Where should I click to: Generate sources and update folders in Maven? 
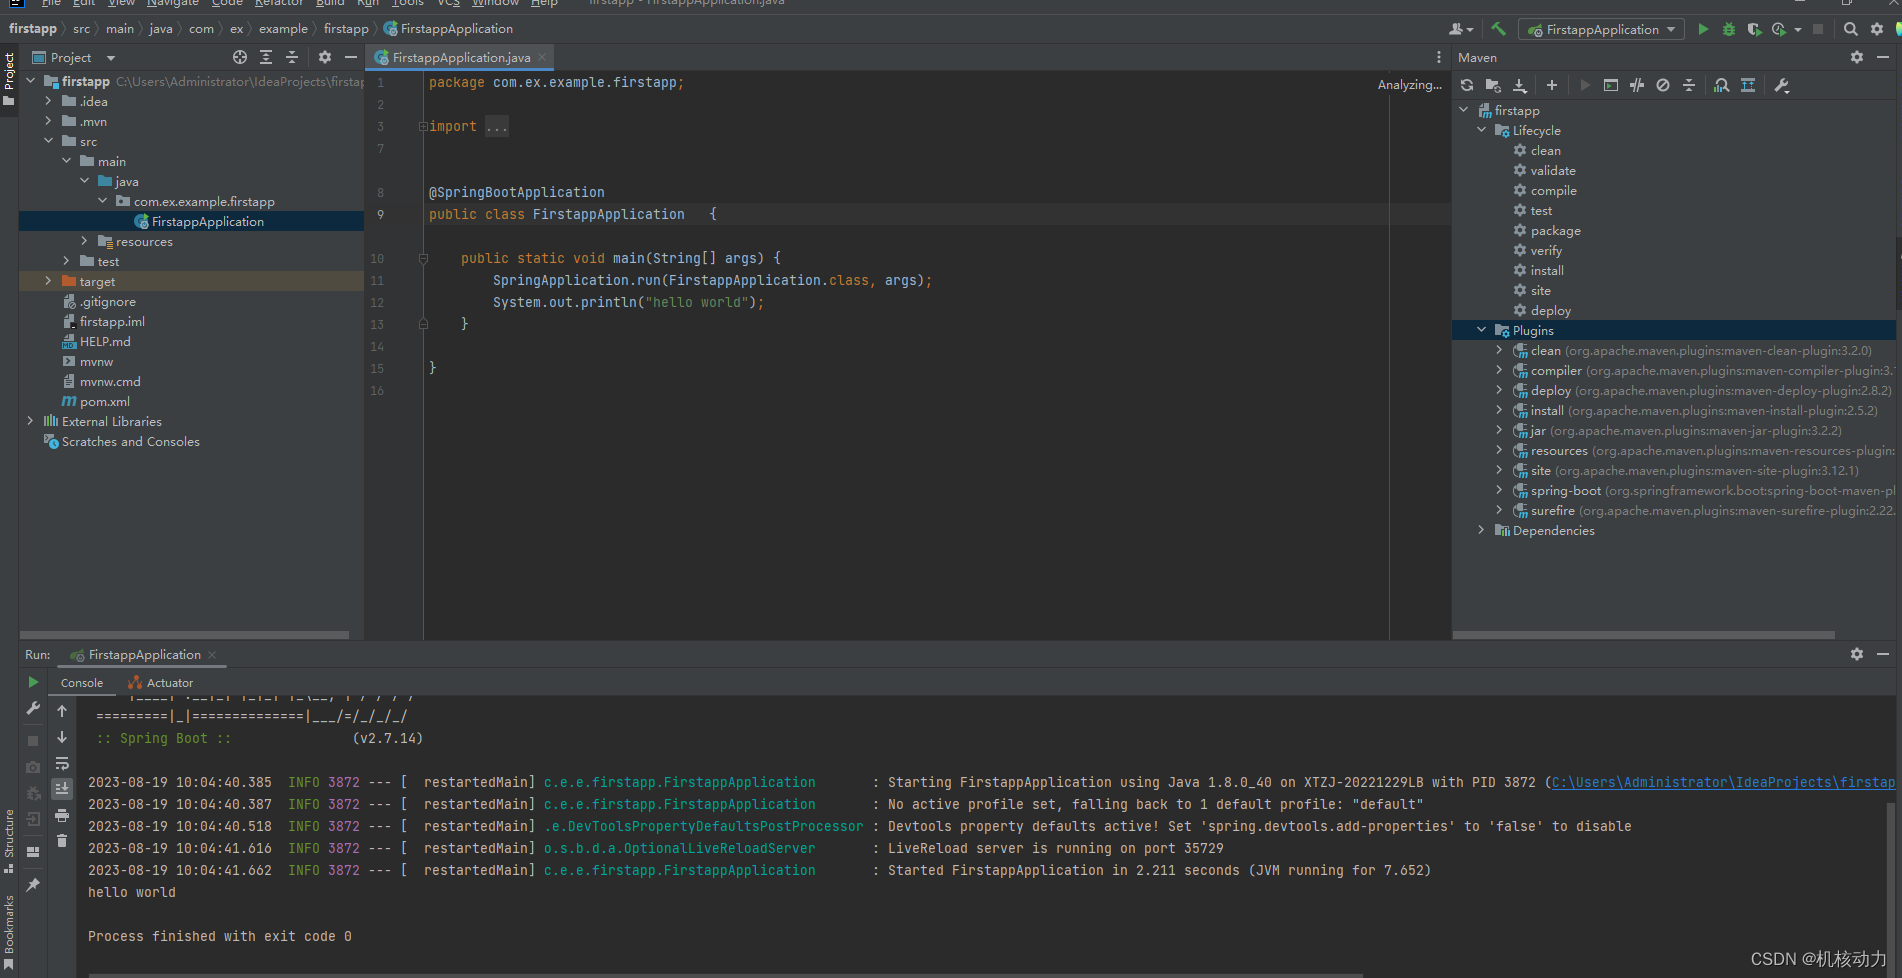(x=1493, y=85)
